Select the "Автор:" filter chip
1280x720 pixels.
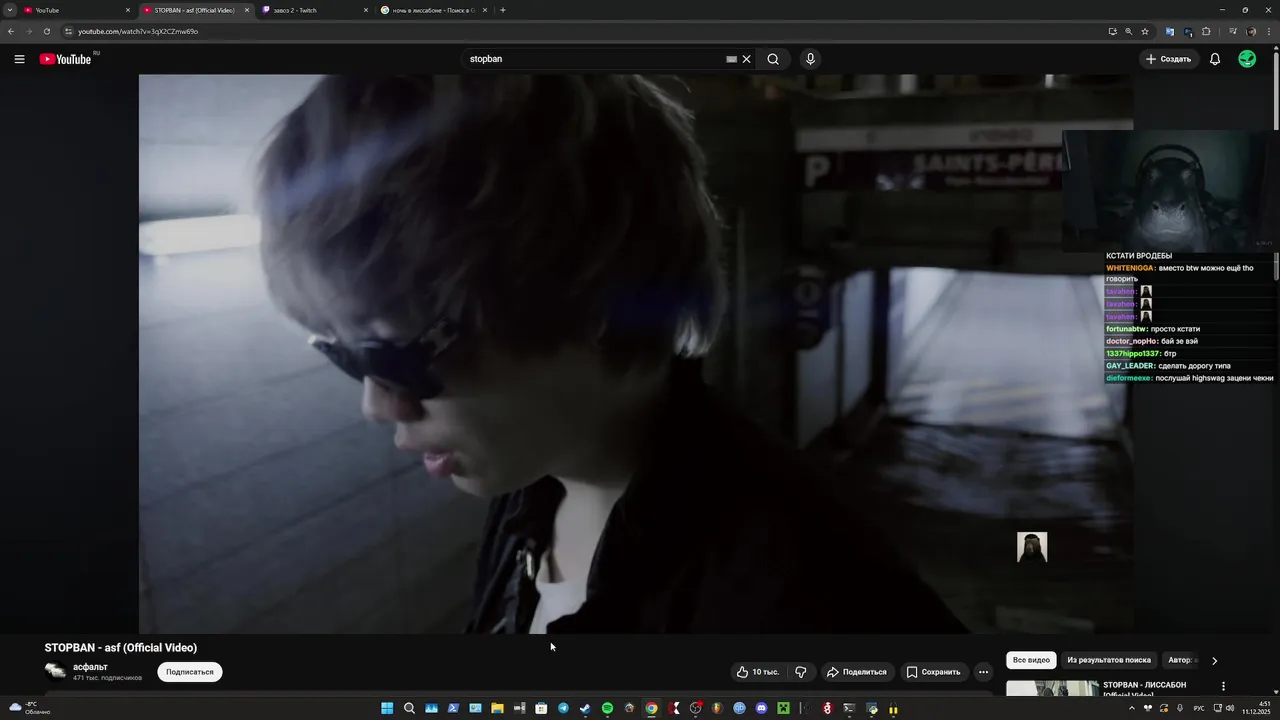[1181, 660]
